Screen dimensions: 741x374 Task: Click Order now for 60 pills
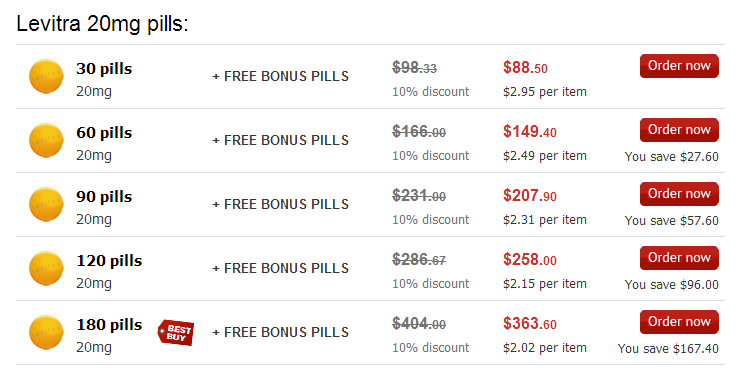click(x=679, y=130)
